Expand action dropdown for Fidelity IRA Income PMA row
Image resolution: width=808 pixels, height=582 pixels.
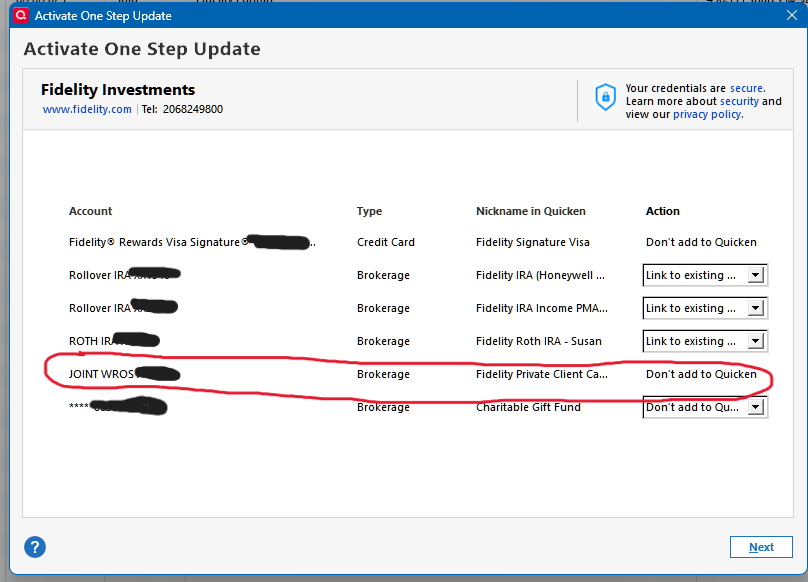click(755, 308)
